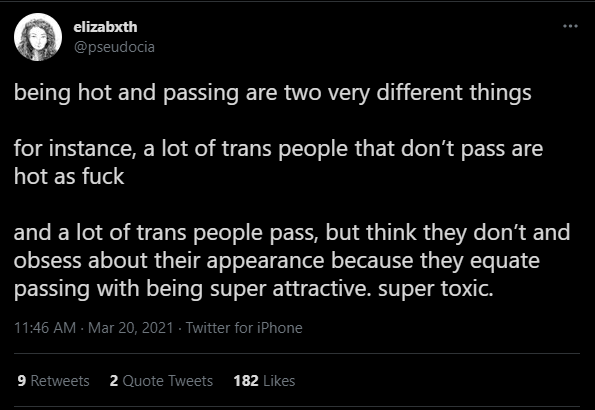Click the 'super toxic.' closing words
The height and width of the screenshot is (410, 595).
coord(436,289)
